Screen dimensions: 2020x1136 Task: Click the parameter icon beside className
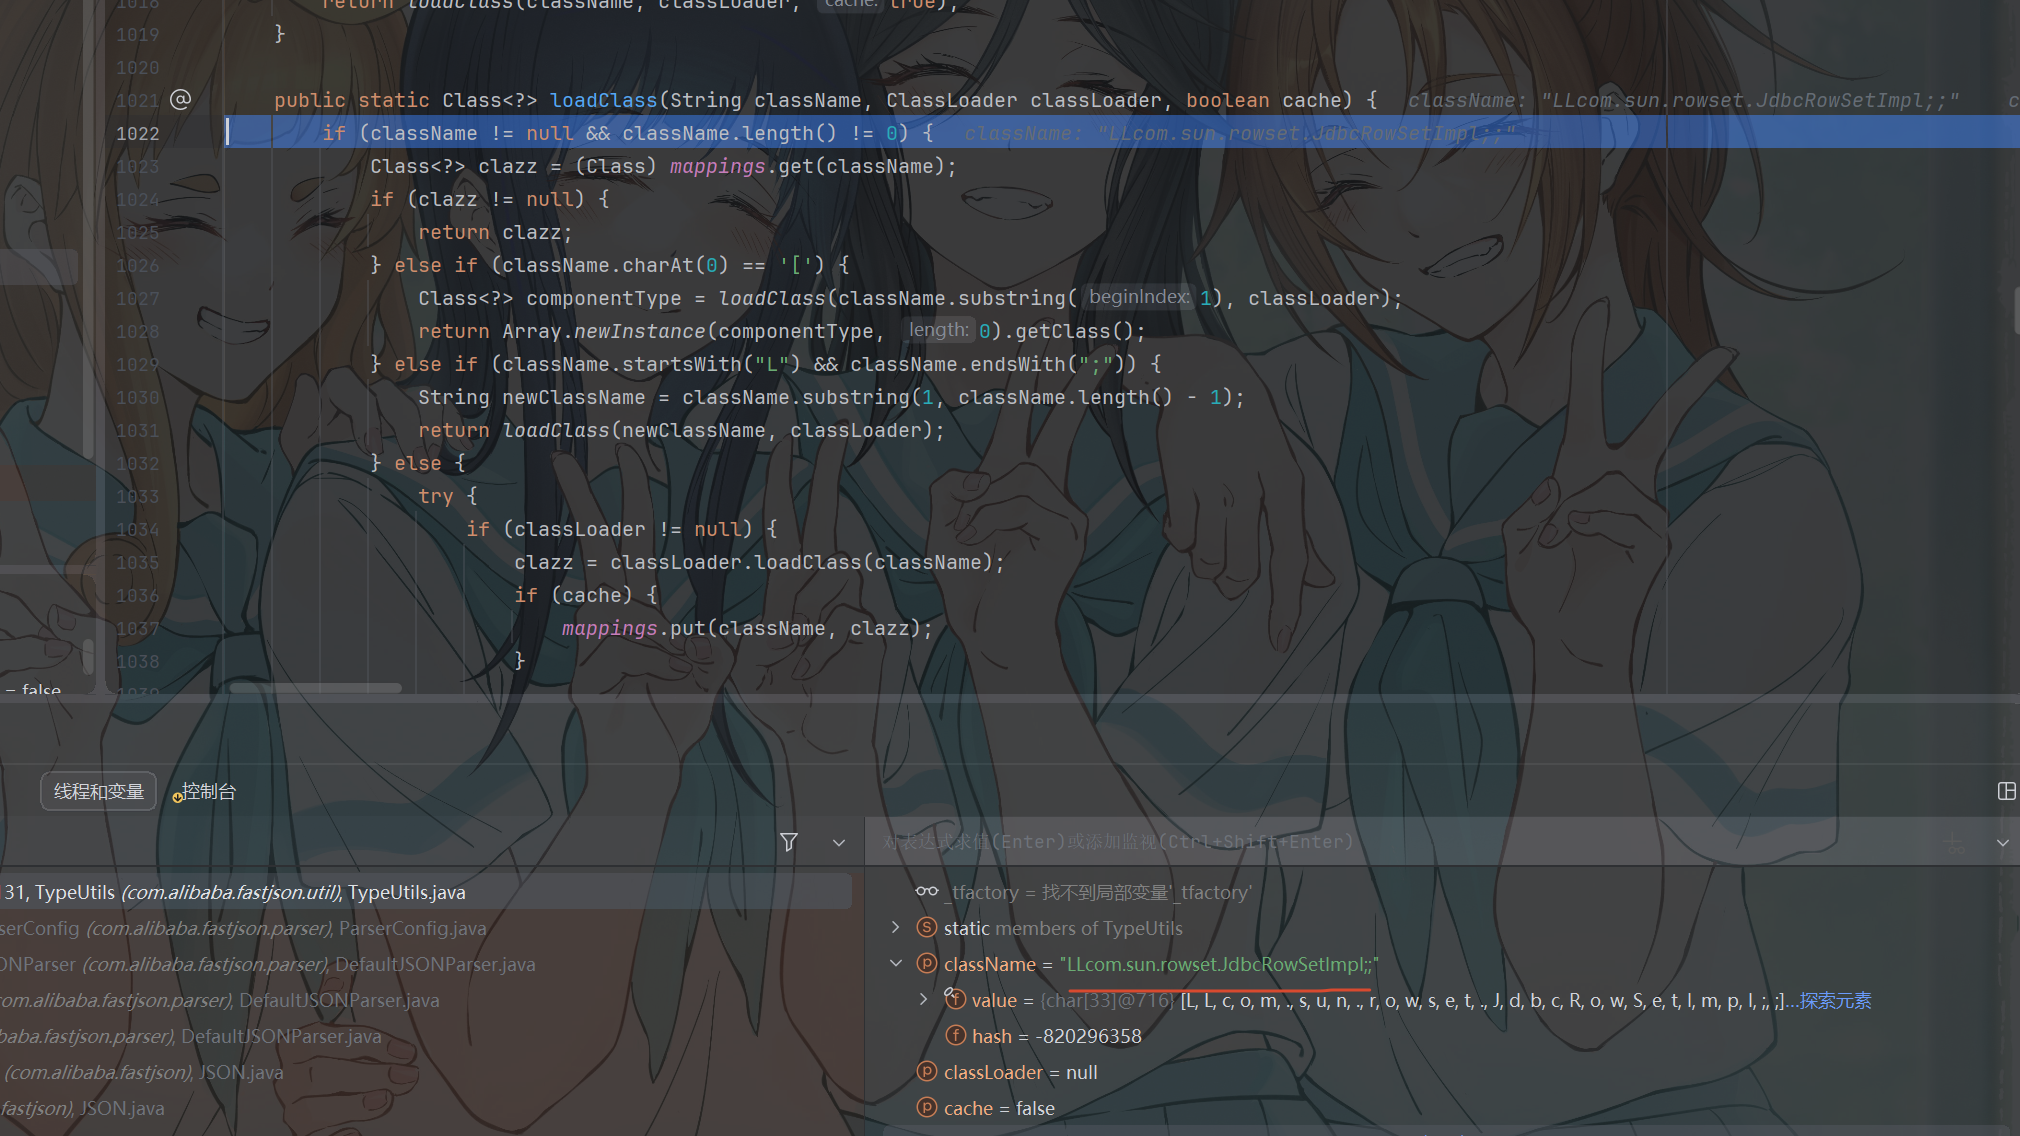click(927, 963)
